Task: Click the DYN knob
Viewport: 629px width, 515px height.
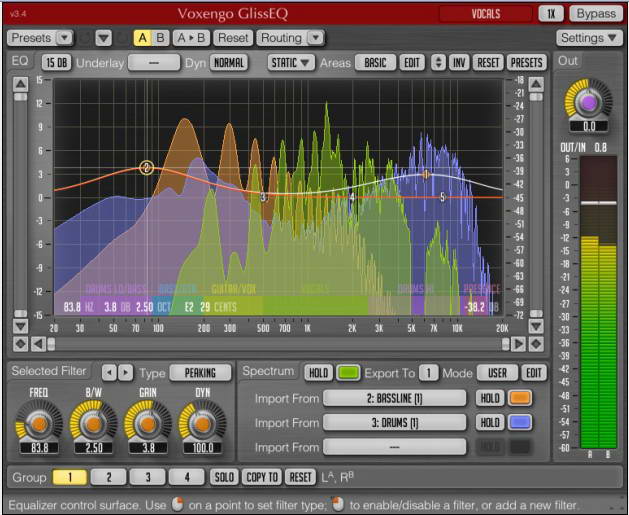Action: [x=199, y=422]
